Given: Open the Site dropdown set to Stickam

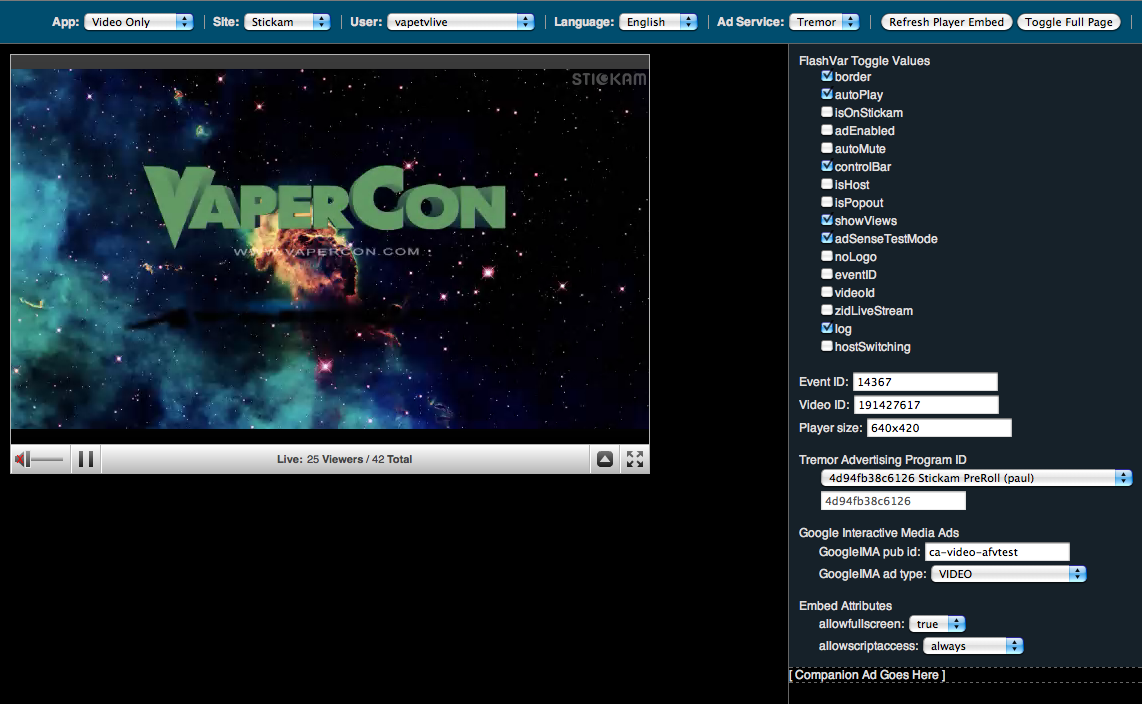Looking at the screenshot, I should tap(287, 22).
